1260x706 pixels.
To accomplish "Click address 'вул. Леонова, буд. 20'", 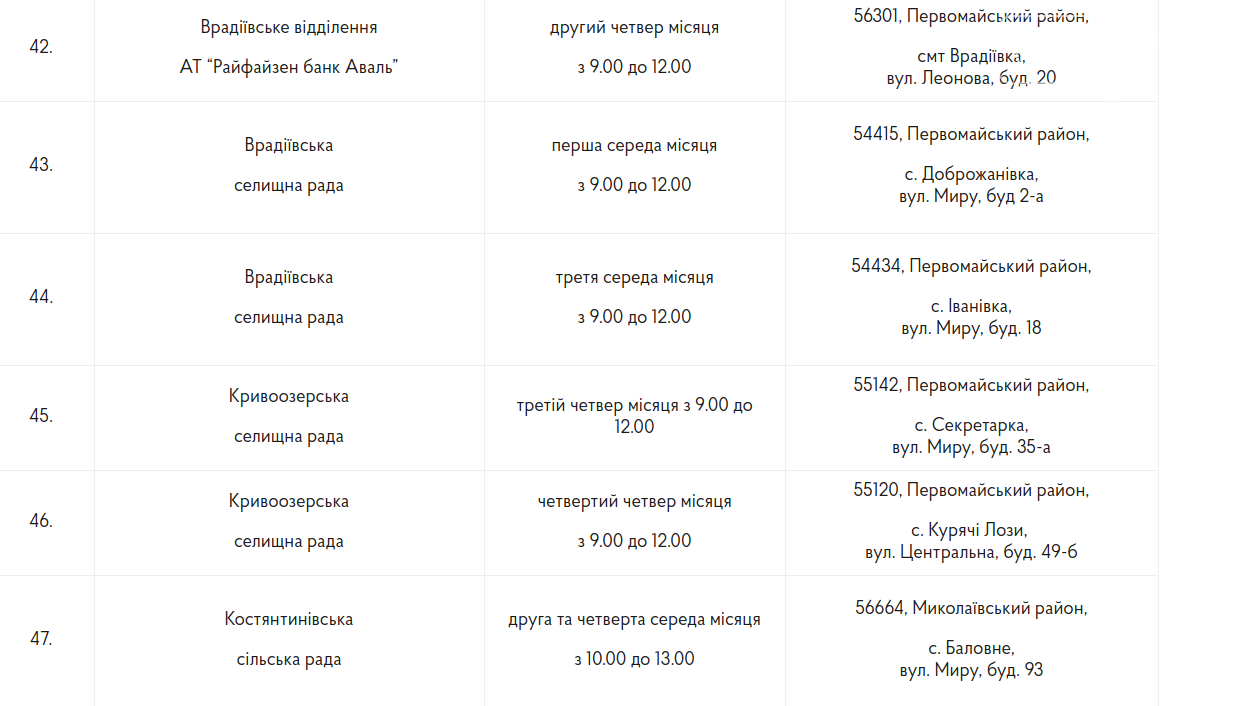I will coord(971,77).
